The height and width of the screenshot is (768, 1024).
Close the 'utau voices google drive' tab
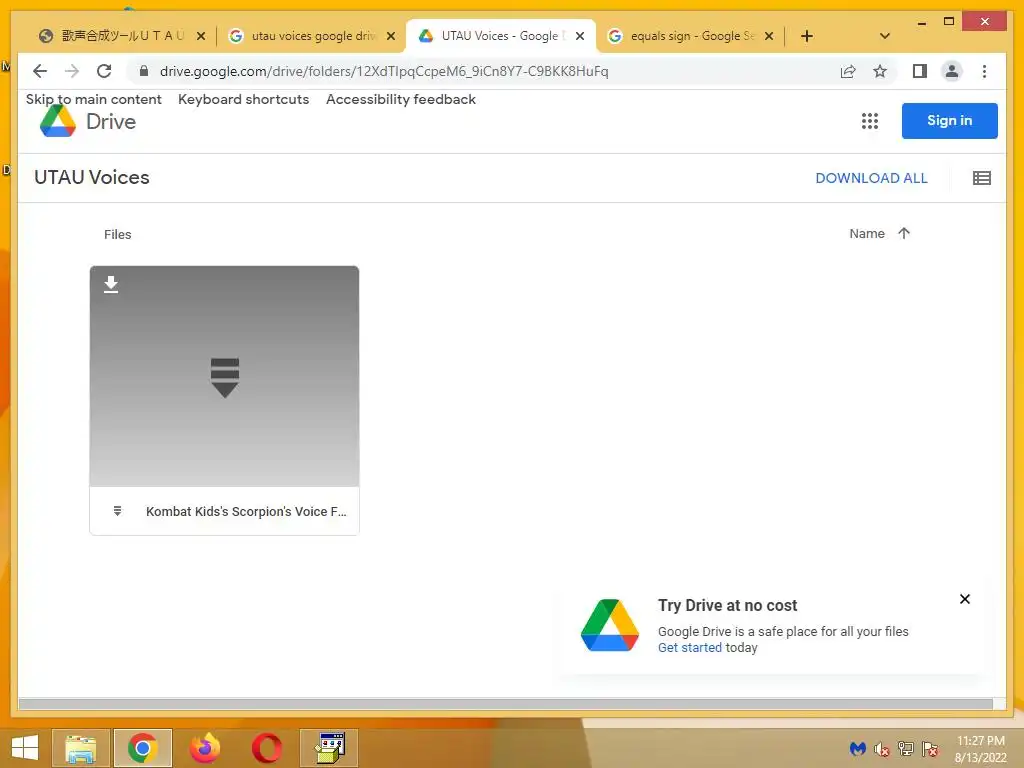pyautogui.click(x=391, y=36)
